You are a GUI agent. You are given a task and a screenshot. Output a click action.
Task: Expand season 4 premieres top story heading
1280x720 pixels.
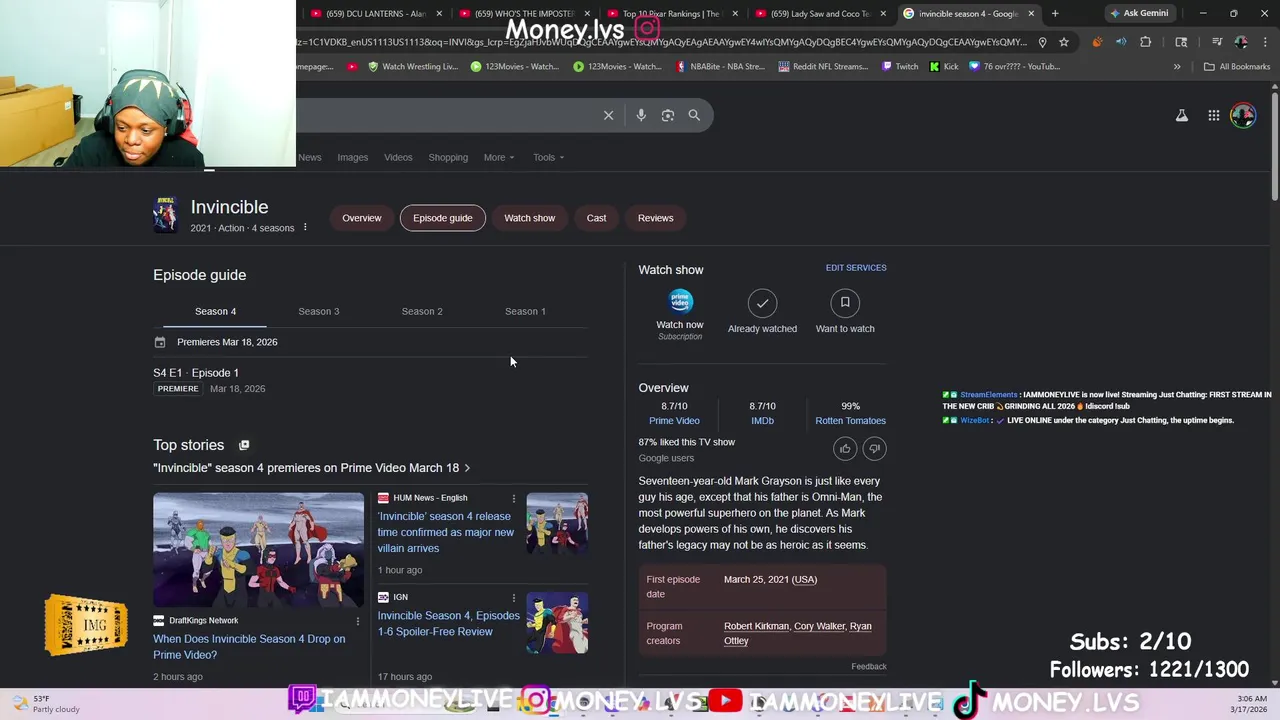pyautogui.click(x=312, y=468)
